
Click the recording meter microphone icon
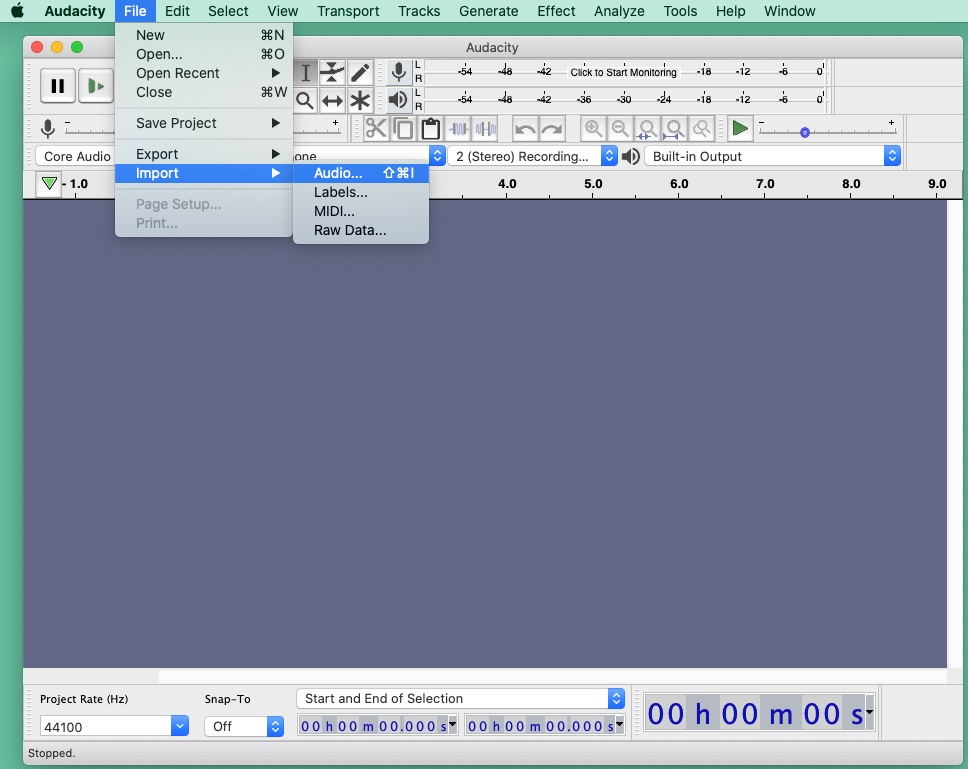point(399,72)
